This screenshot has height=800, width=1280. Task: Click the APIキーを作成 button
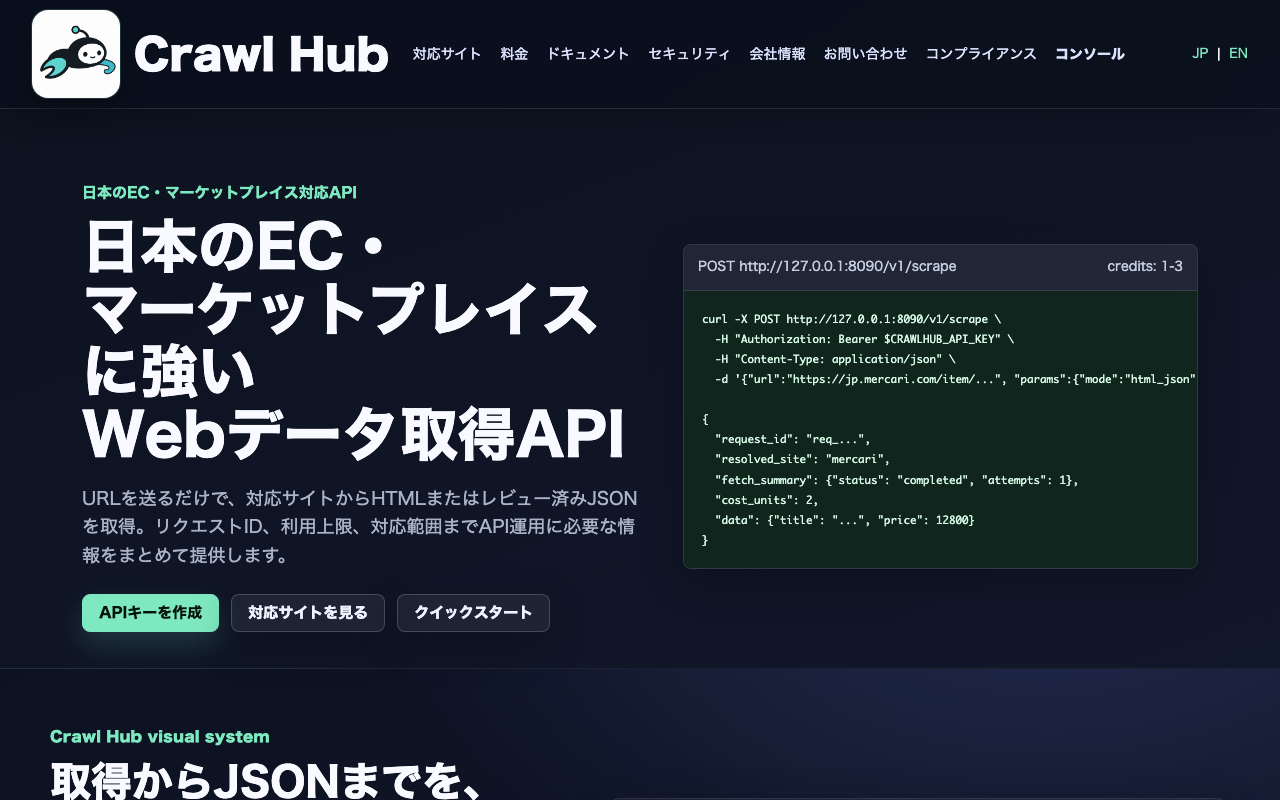[150, 613]
